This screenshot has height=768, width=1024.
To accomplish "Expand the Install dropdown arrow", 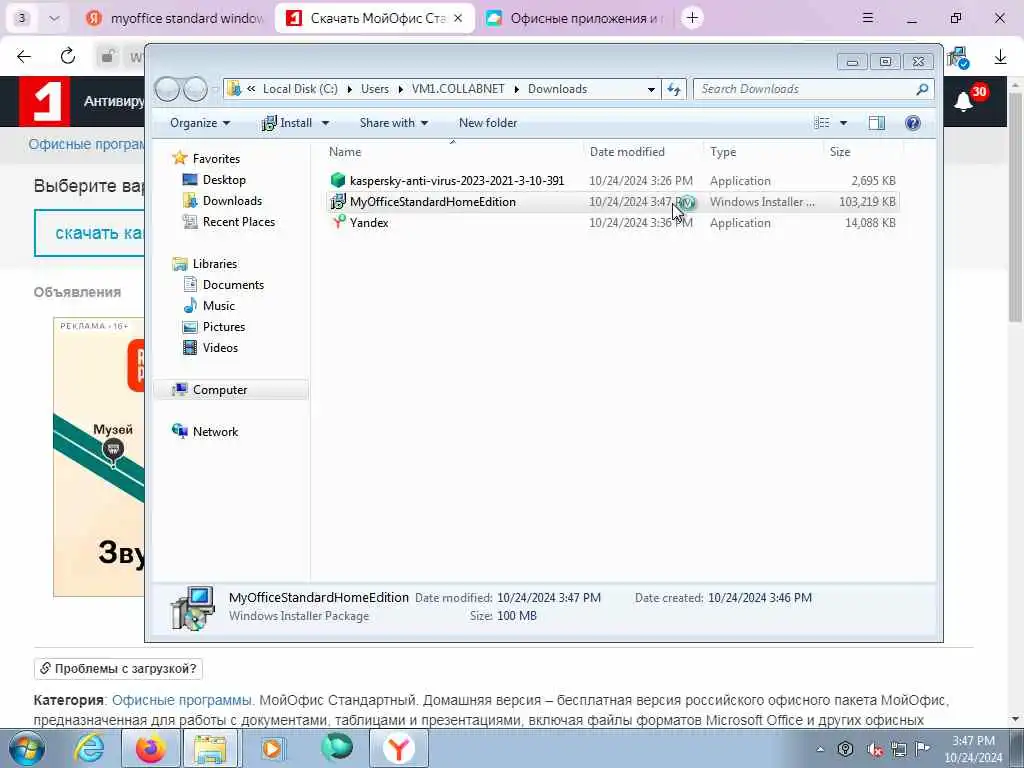I will tap(325, 123).
